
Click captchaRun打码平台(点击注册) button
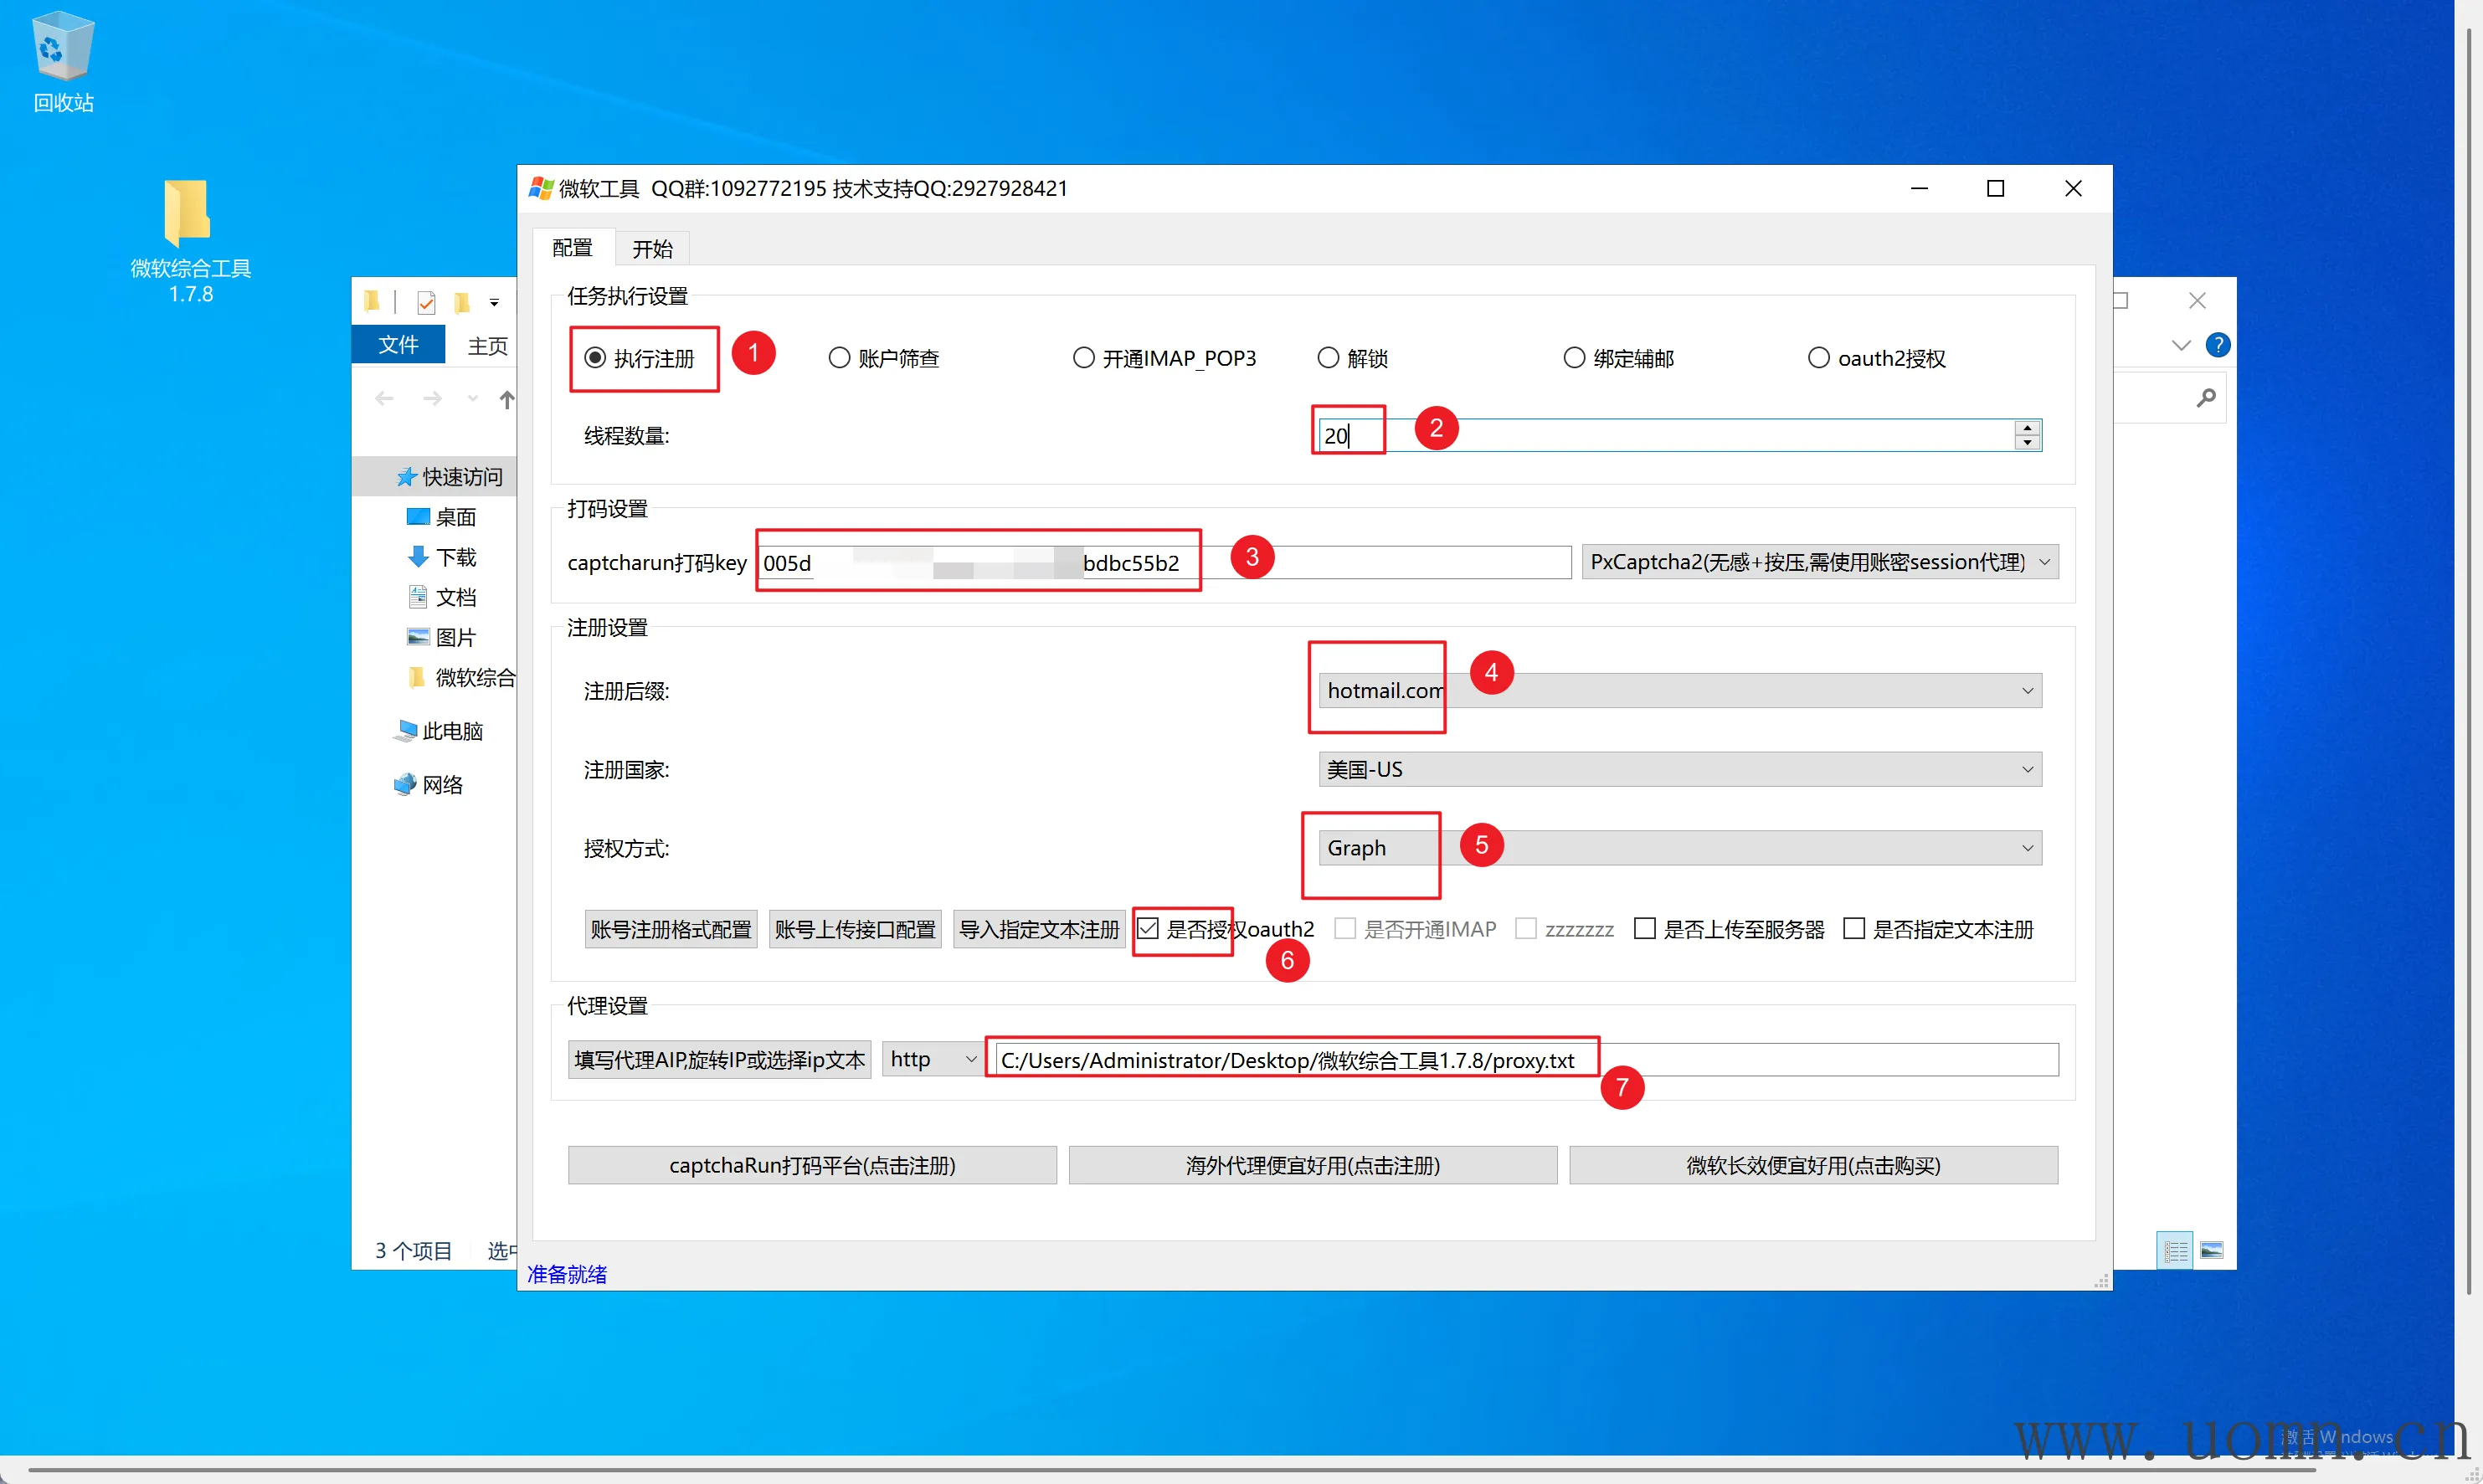812,1165
